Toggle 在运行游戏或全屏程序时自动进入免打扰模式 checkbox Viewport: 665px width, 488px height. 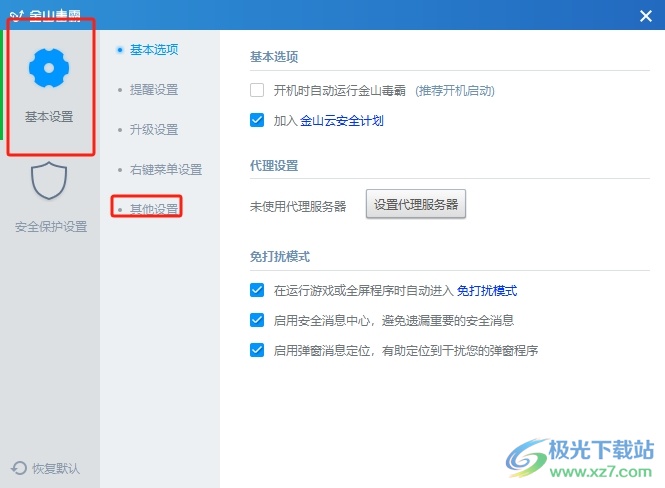pyautogui.click(x=257, y=290)
